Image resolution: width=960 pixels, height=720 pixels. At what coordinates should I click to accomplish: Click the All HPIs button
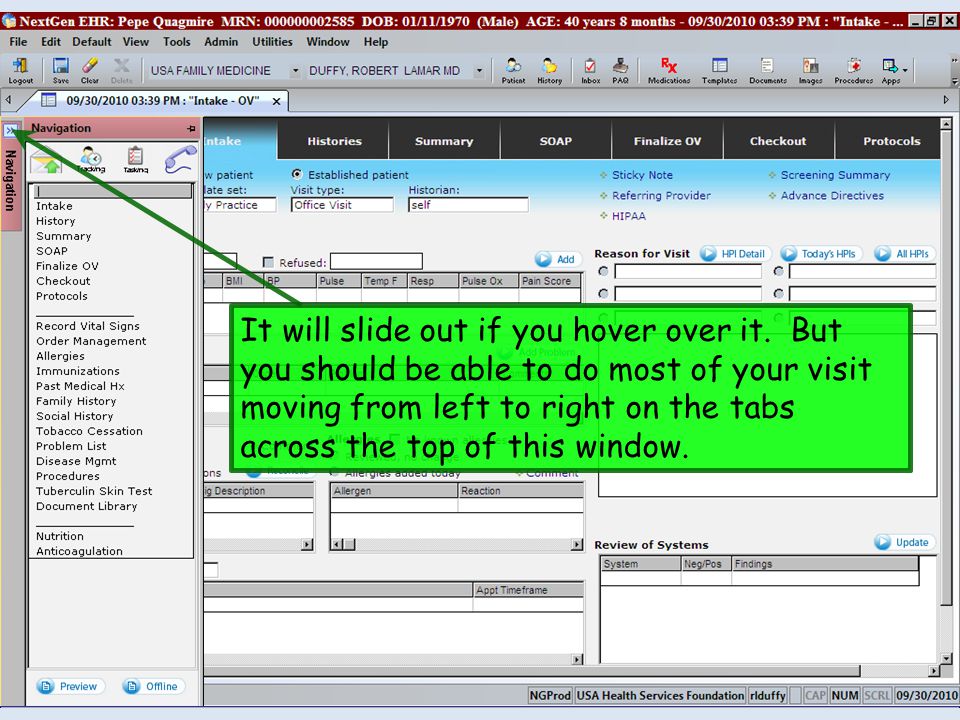[x=903, y=253]
